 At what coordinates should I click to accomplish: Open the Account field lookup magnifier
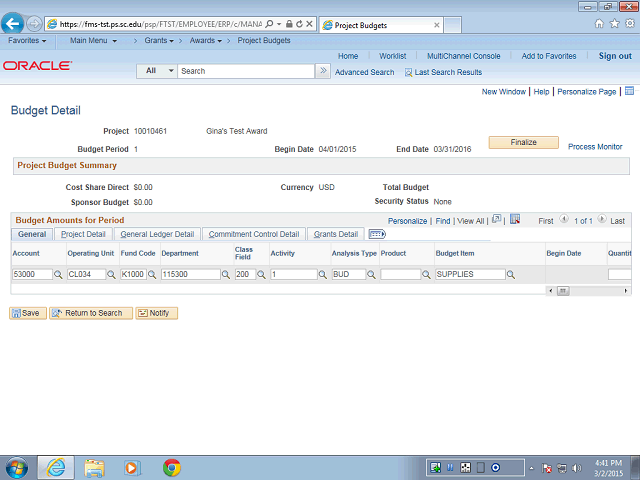tap(58, 275)
